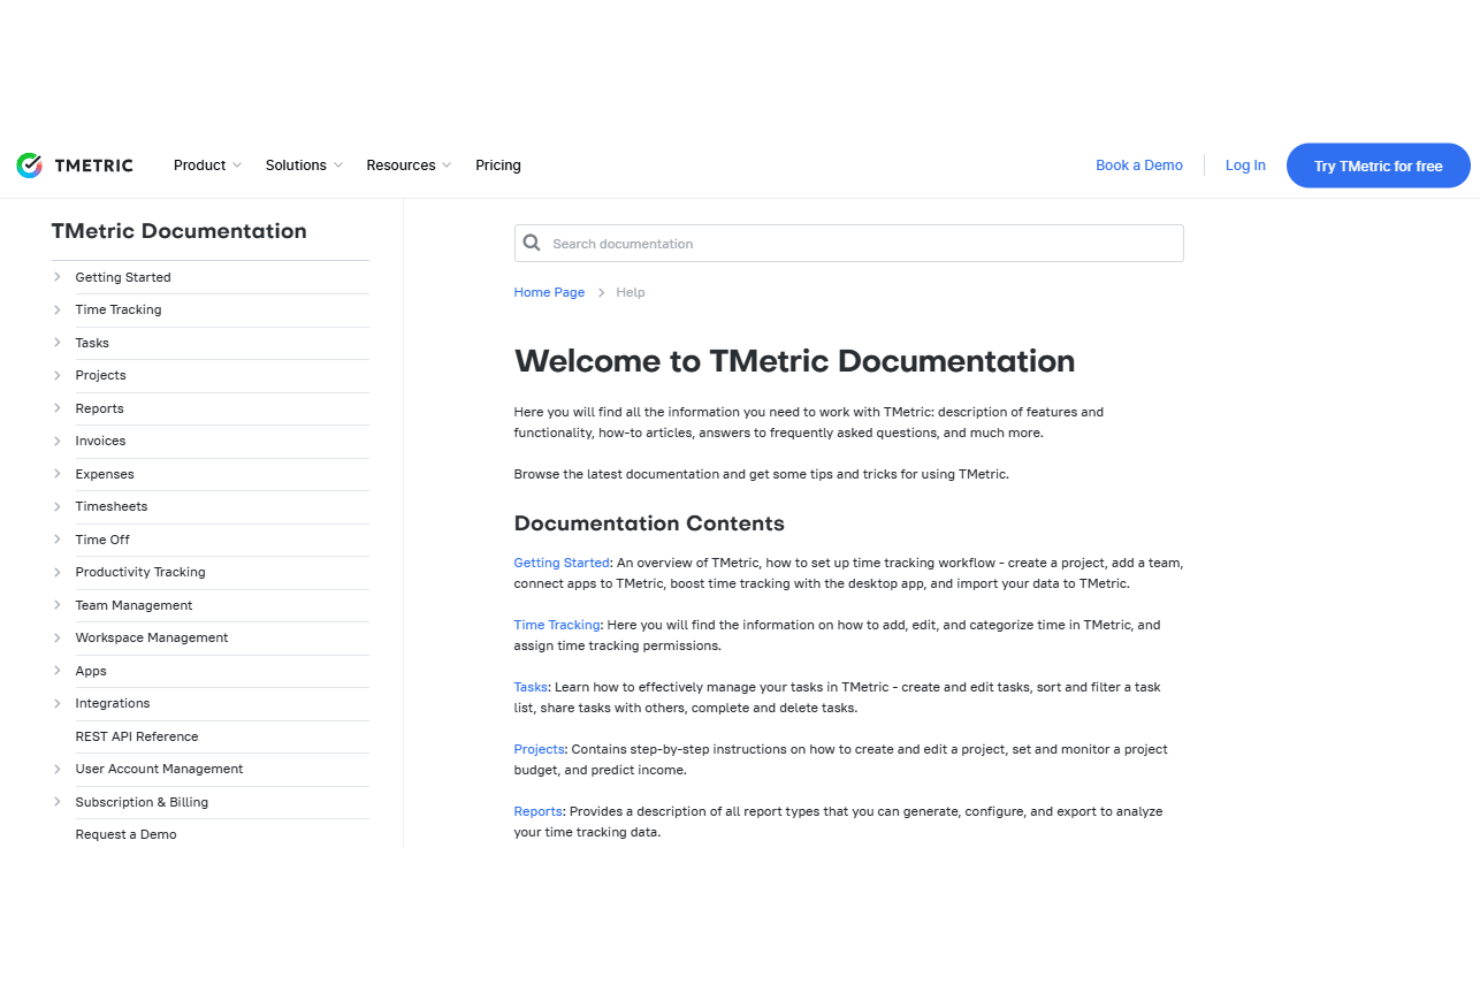The width and height of the screenshot is (1480, 987).
Task: Click the Book a Demo link
Action: 1139,165
